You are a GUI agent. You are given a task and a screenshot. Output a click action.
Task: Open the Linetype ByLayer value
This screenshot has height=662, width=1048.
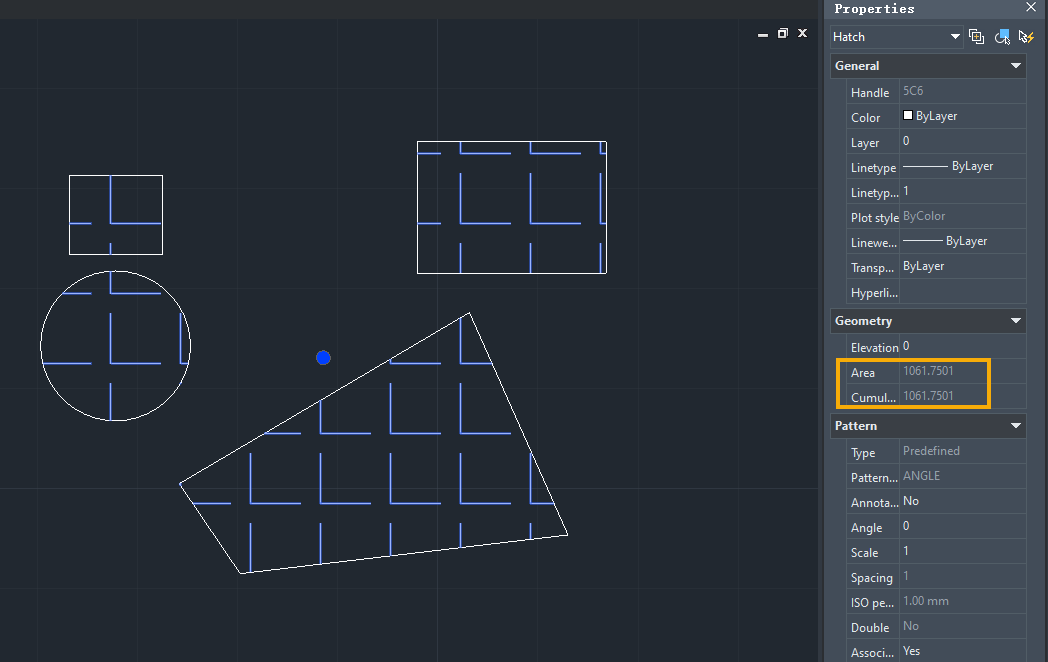coord(962,166)
